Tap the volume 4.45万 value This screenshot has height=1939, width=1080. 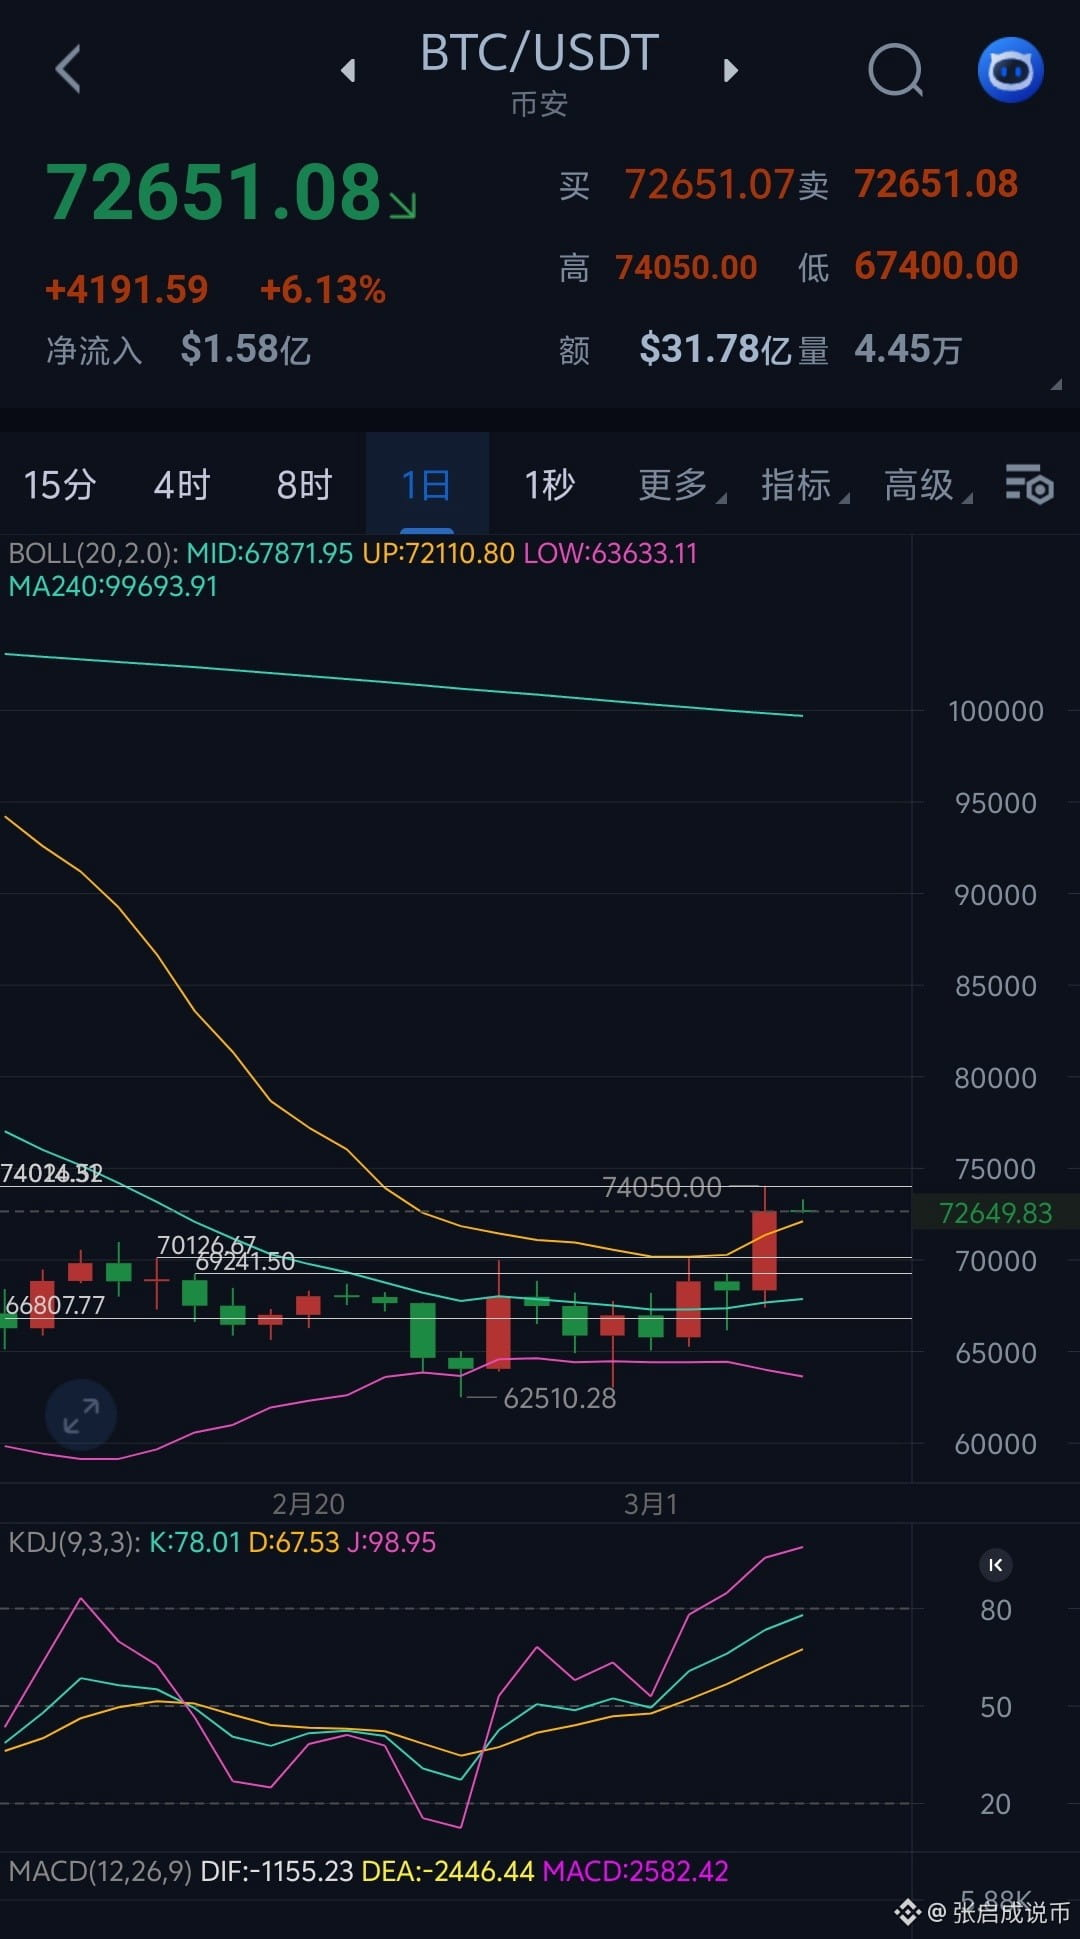908,349
